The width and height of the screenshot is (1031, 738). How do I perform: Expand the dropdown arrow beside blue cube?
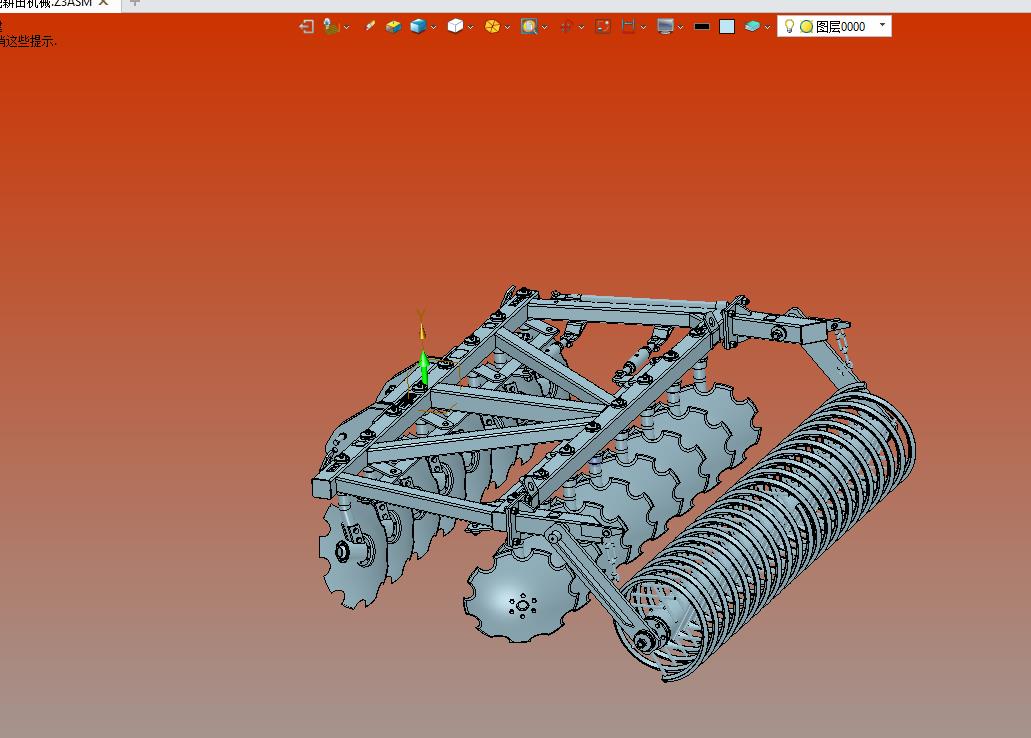434,28
